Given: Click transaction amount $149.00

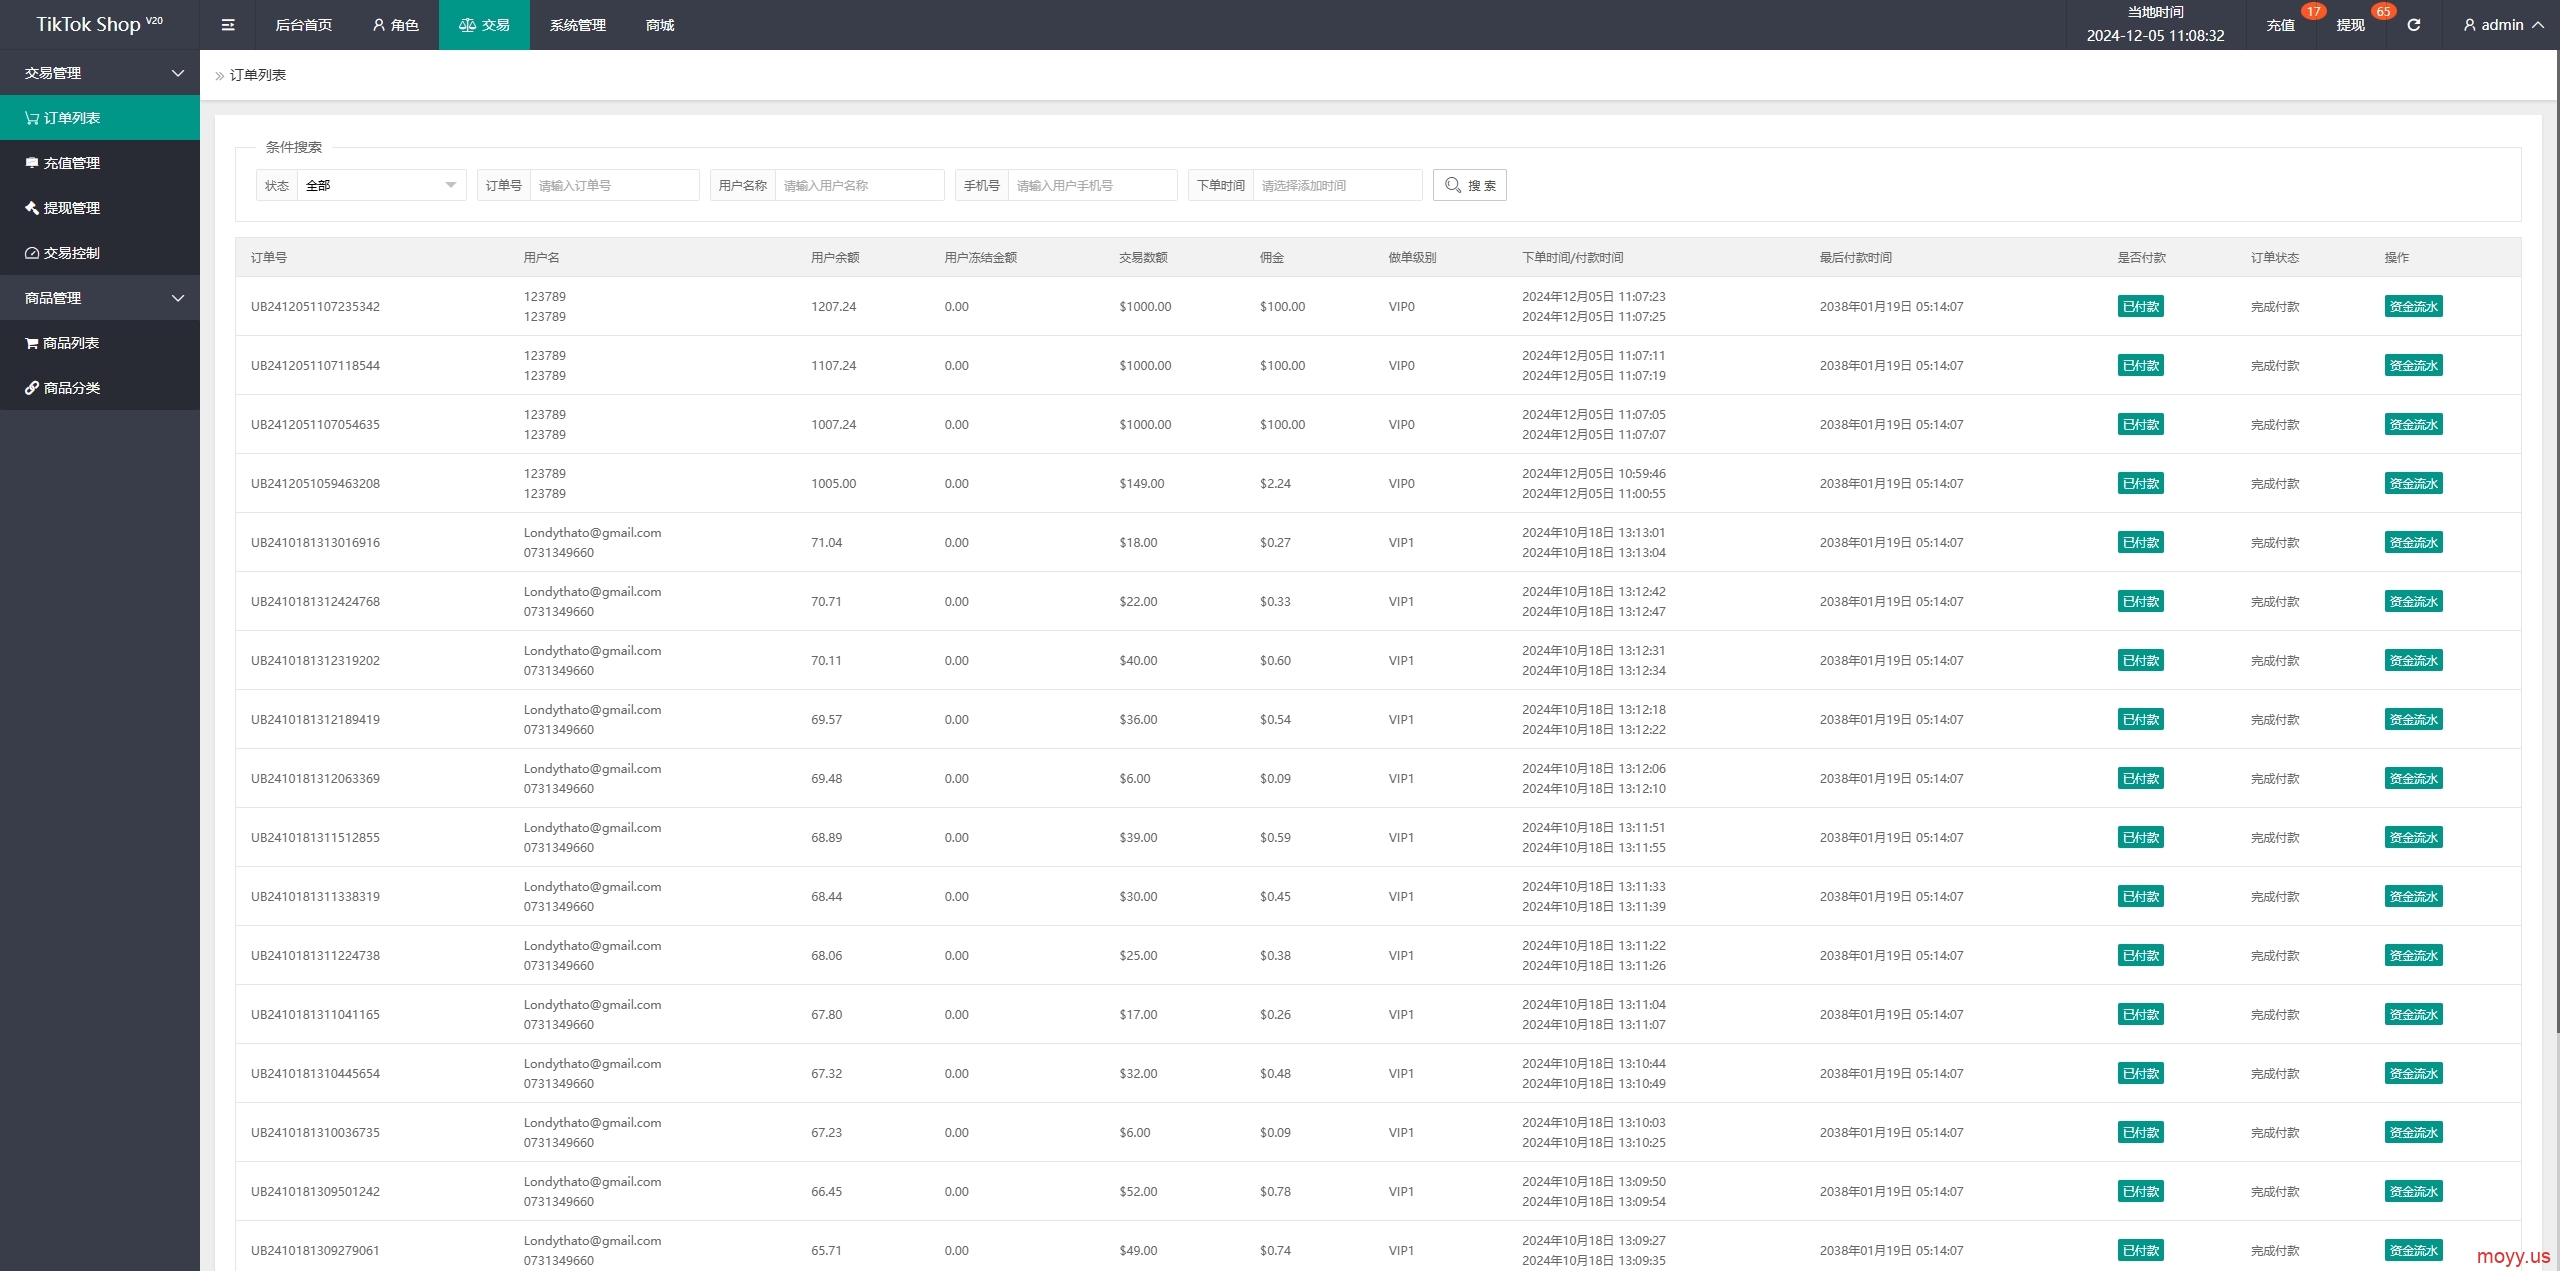Looking at the screenshot, I should click(x=1142, y=484).
